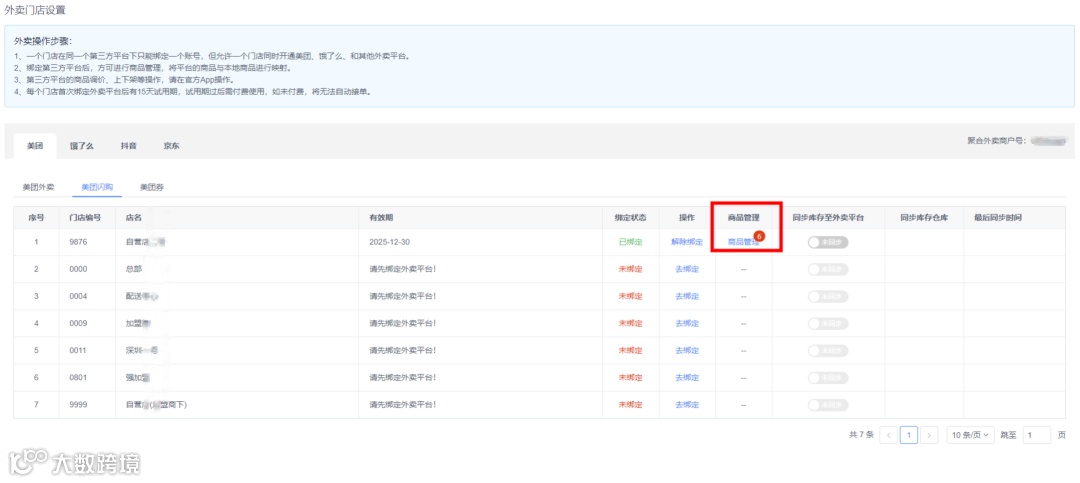Click the green 已绑定 status for store 9876

click(630, 242)
